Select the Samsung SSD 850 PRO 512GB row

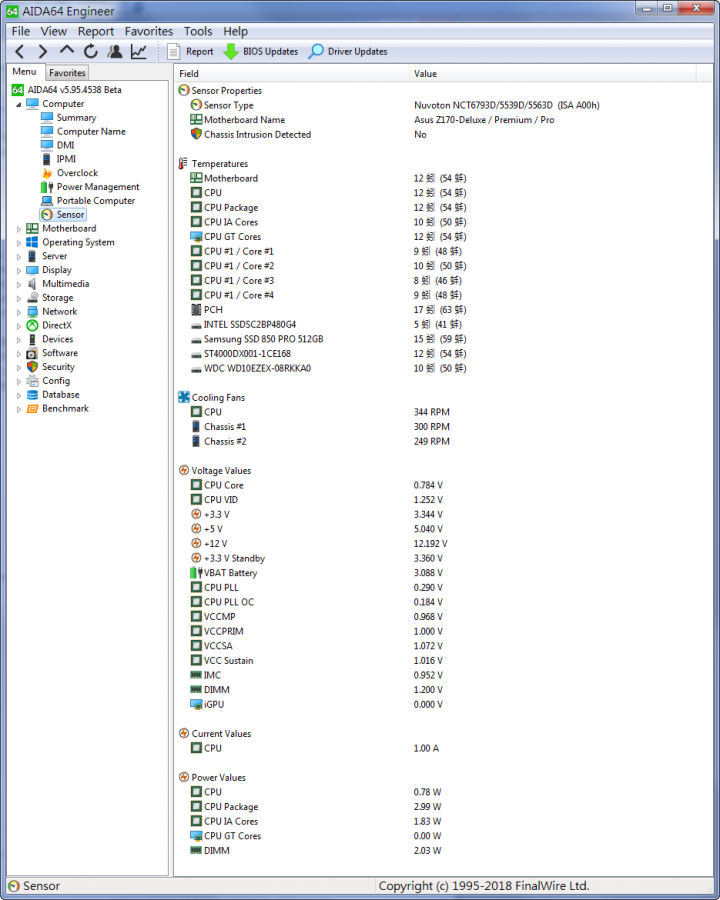[443, 339]
